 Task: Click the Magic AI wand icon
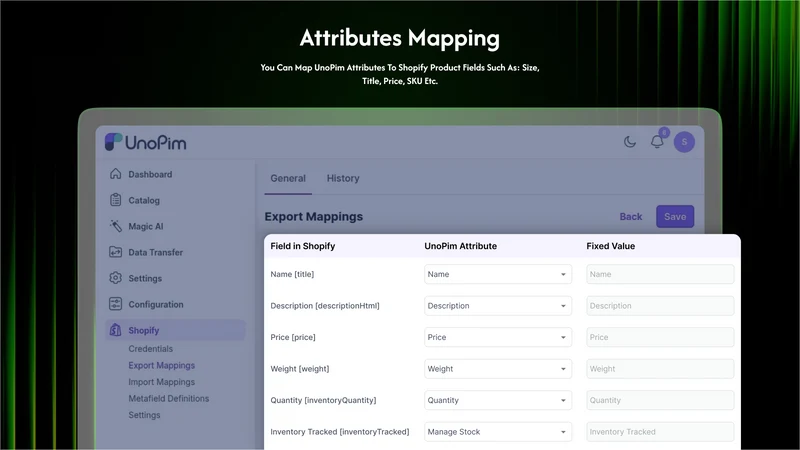[115, 226]
